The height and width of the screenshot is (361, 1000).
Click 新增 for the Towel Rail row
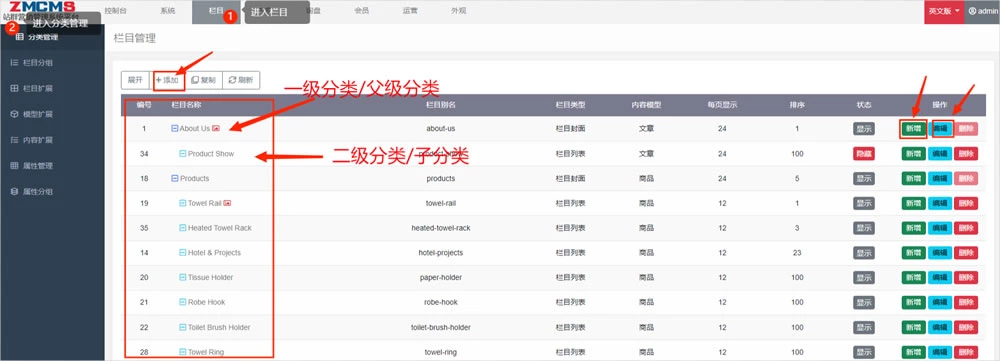(x=913, y=203)
